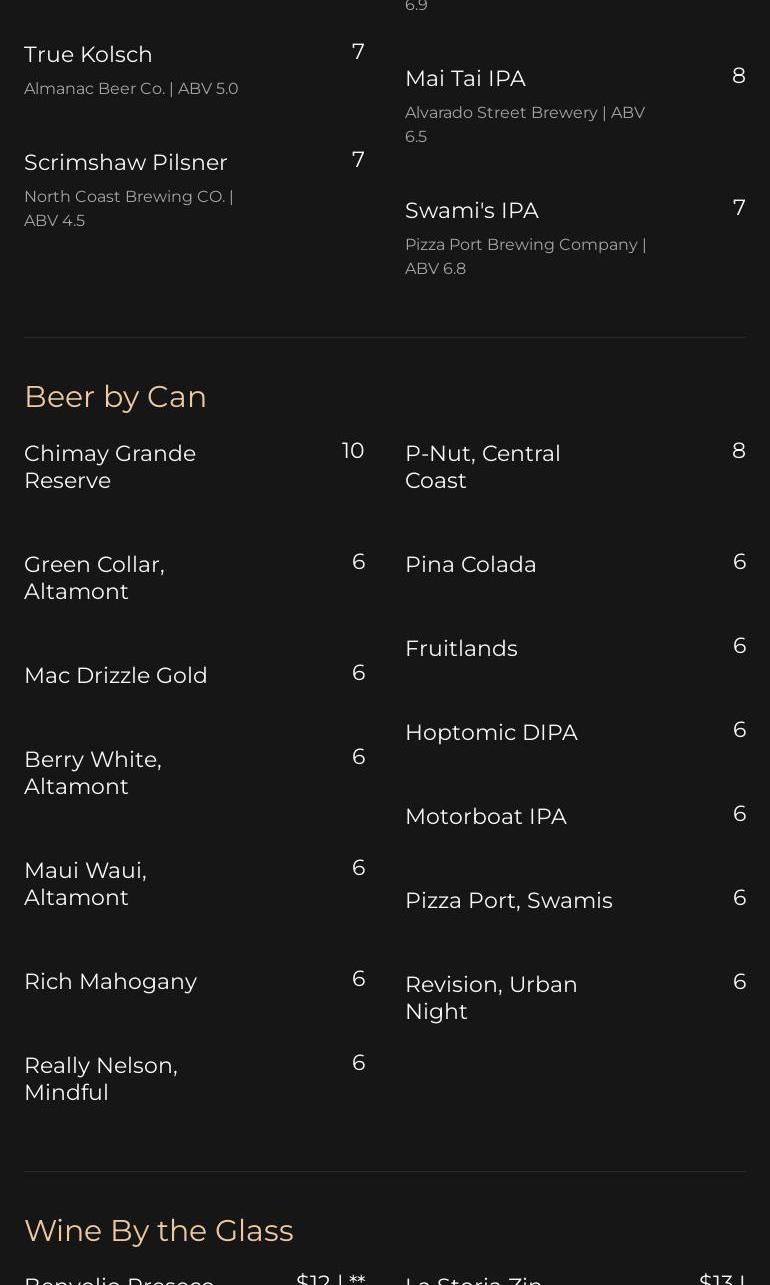Click Really Nelson, Mindful entry
770x1285 pixels.
tap(101, 1079)
